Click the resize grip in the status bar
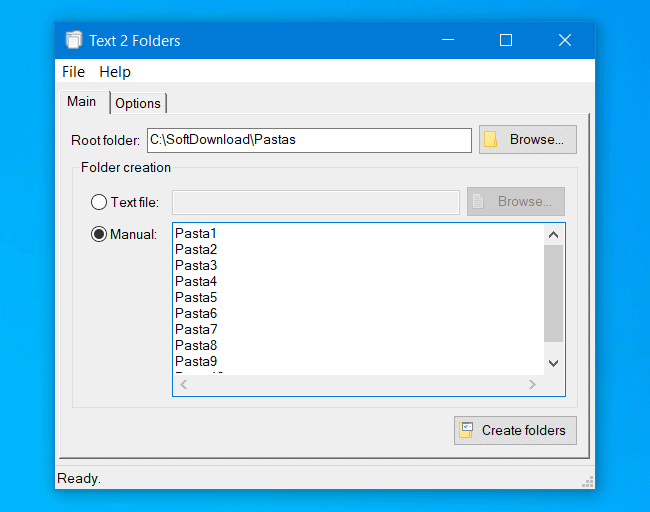 pos(588,481)
